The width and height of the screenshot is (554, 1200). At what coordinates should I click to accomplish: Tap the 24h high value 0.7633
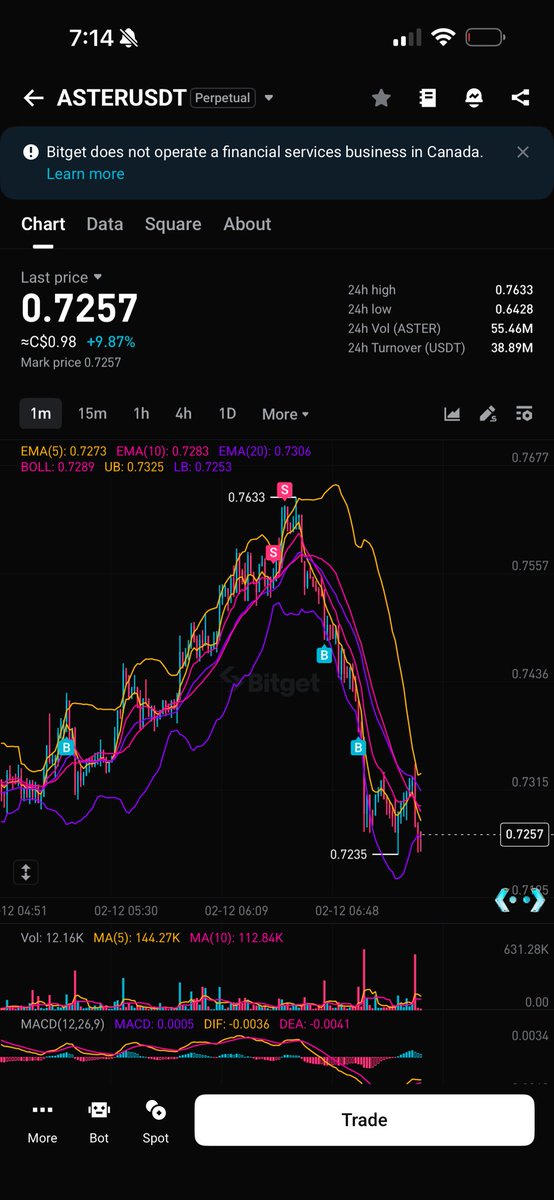[514, 290]
